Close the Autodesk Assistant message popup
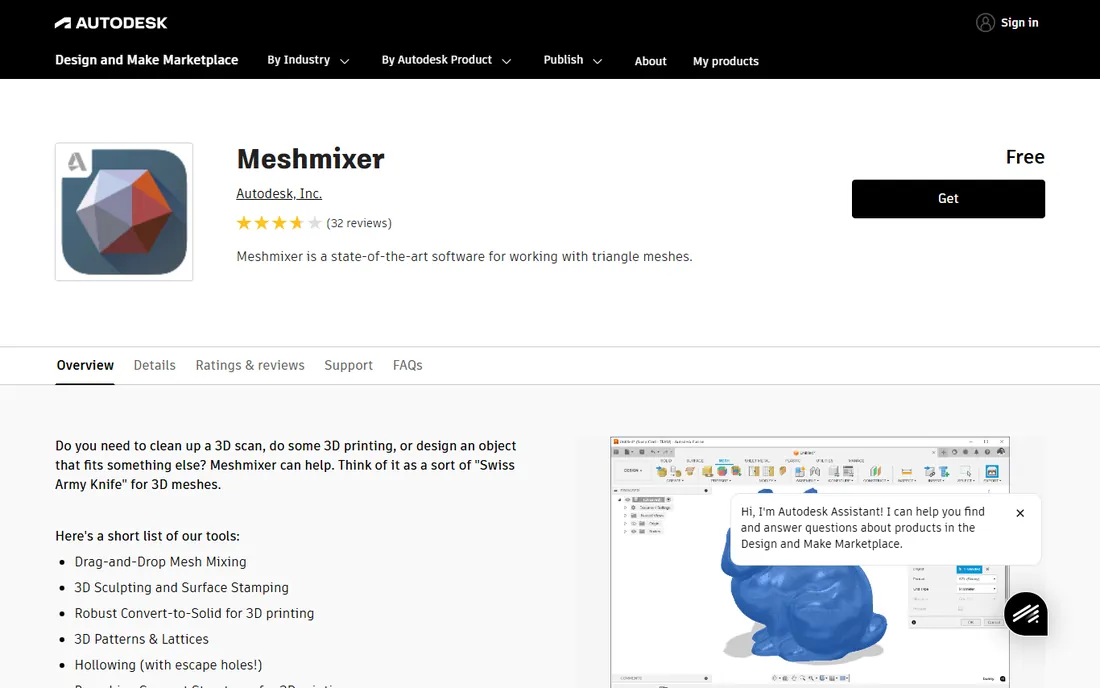 [x=1020, y=513]
